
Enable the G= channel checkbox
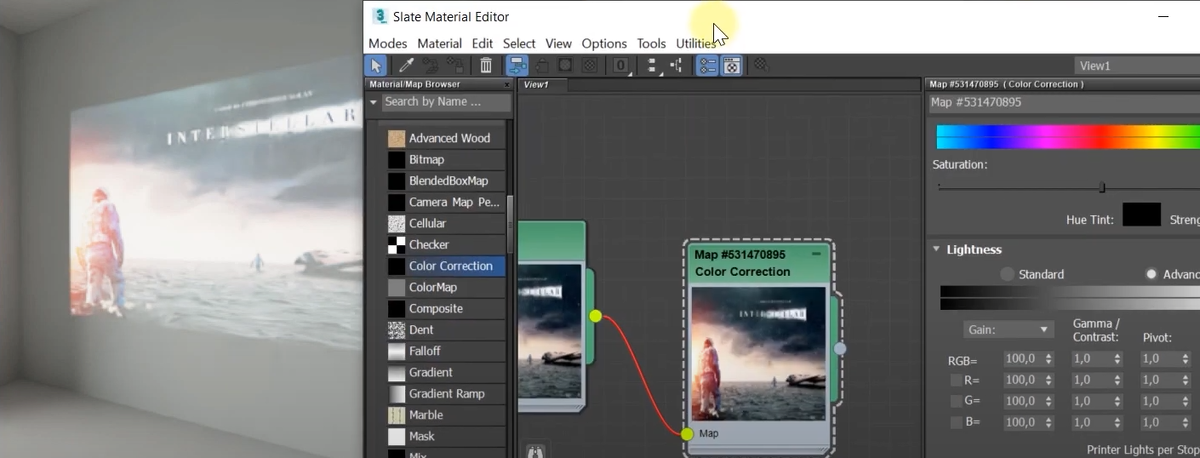tap(956, 401)
